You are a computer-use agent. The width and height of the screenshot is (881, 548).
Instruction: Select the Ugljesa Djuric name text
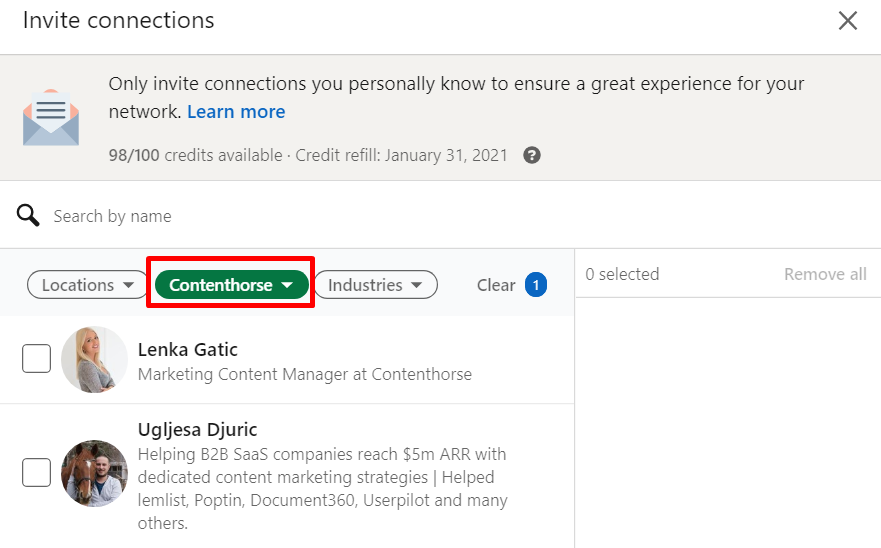(x=197, y=430)
